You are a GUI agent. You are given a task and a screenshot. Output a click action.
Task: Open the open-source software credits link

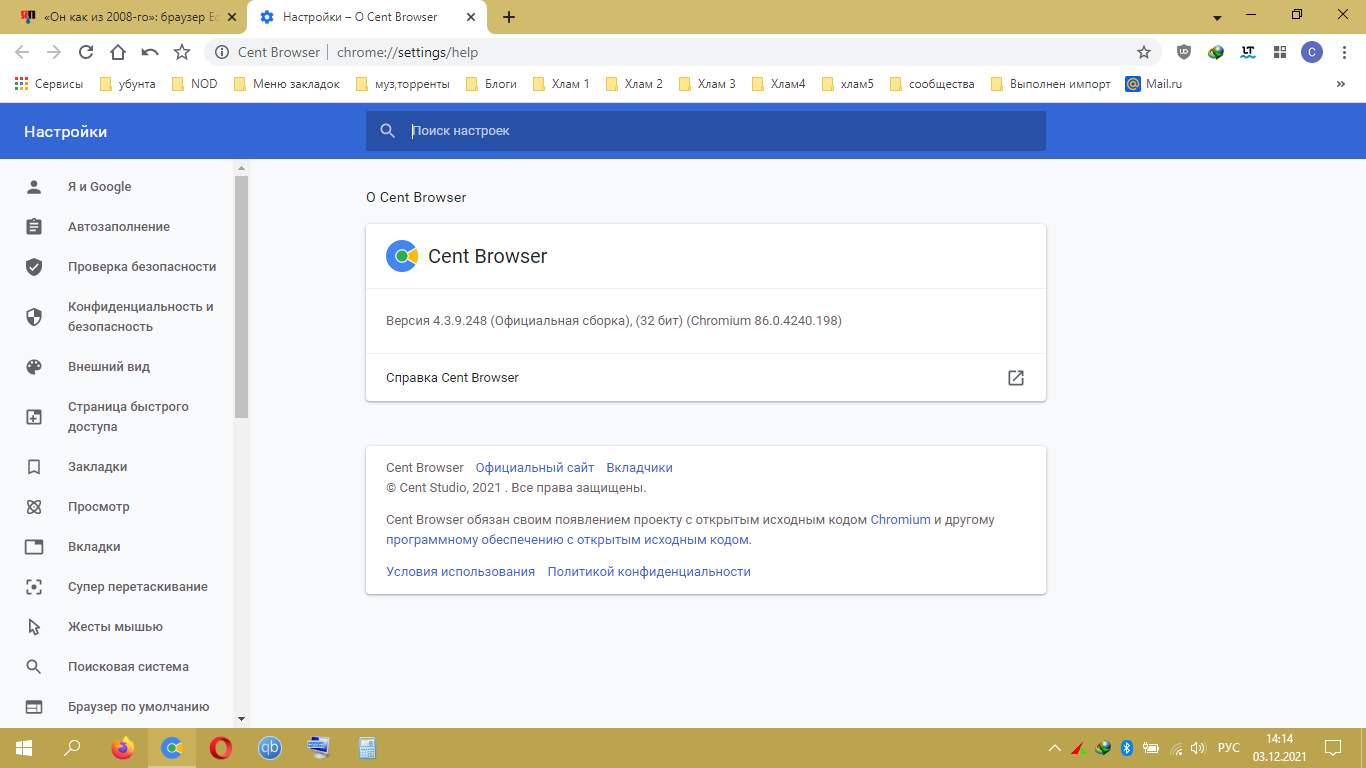[568, 540]
